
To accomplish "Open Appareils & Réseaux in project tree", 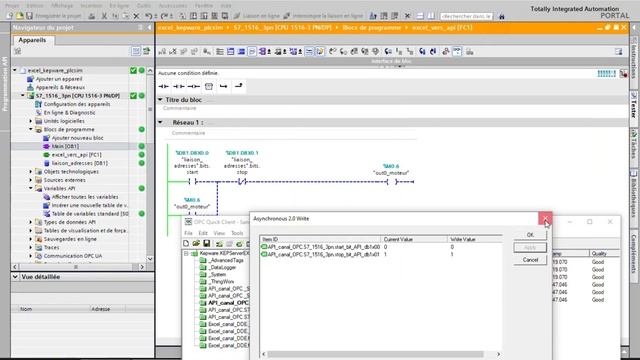I will pyautogui.click(x=60, y=87).
